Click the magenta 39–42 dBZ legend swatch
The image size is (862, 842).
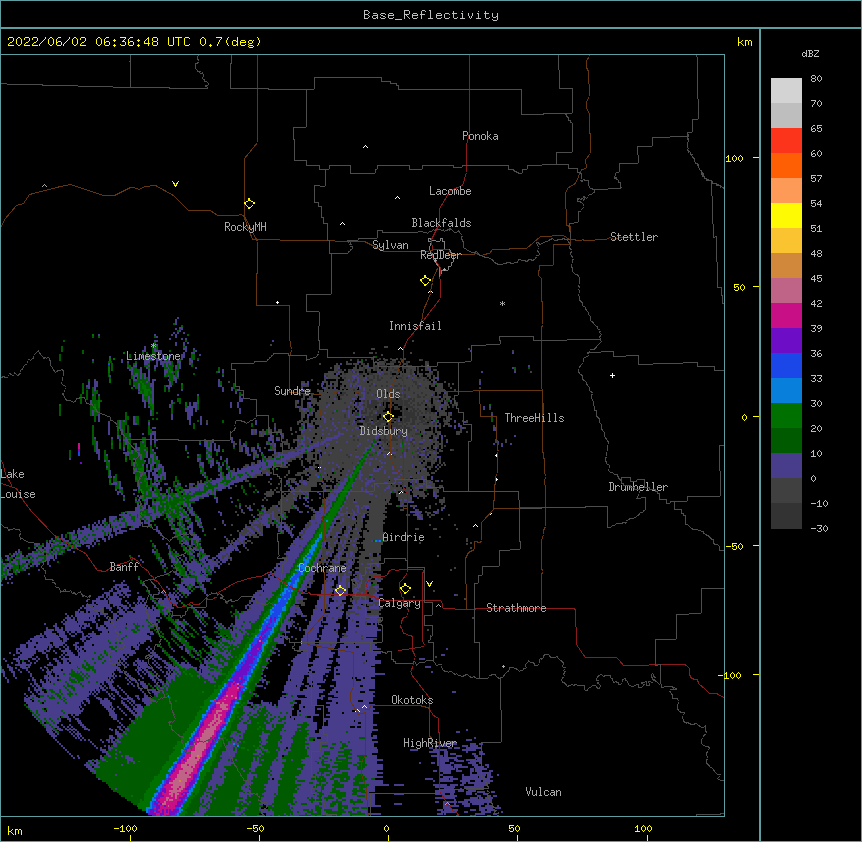[x=786, y=315]
